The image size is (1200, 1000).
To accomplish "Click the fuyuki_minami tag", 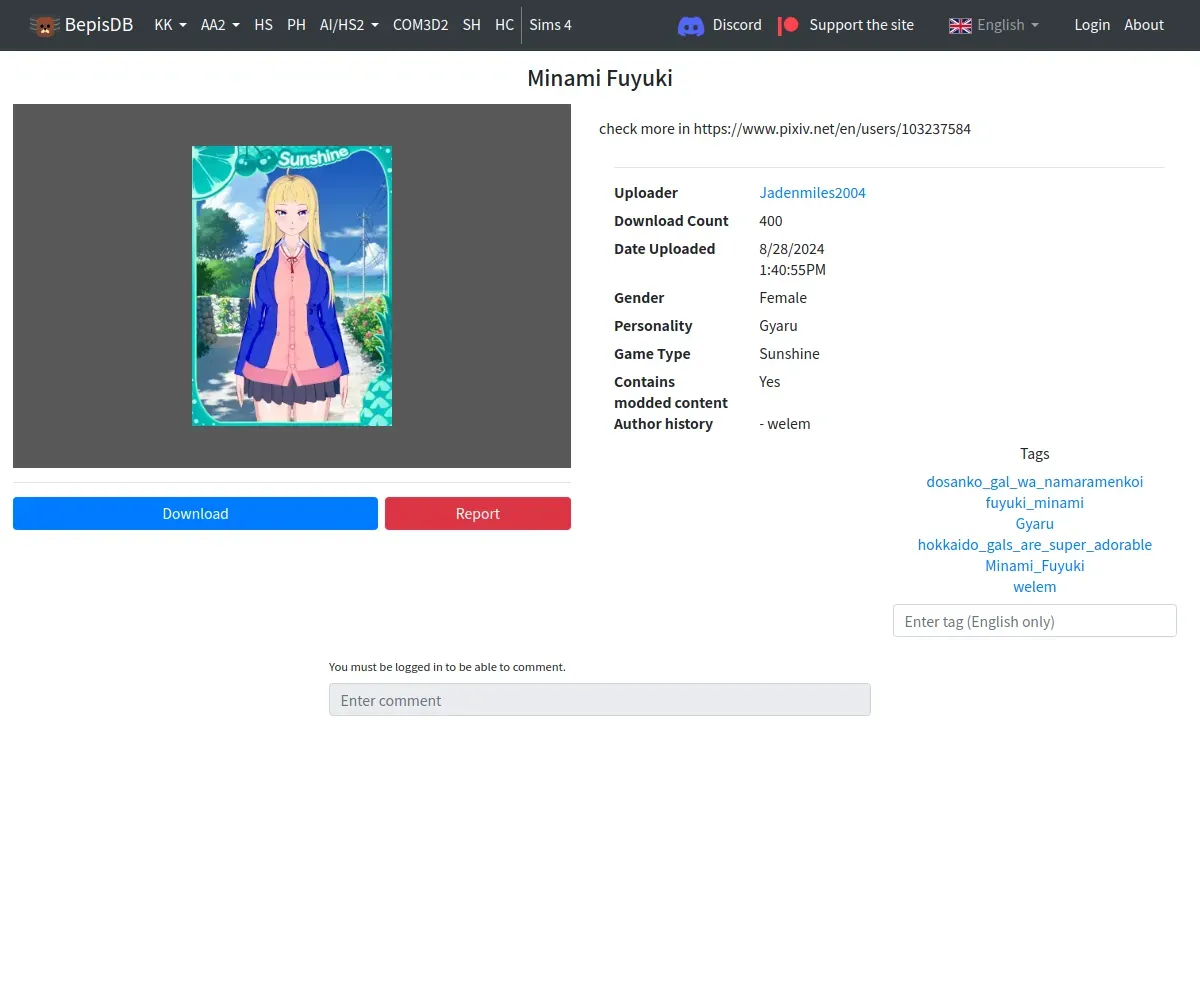I will tap(1035, 503).
